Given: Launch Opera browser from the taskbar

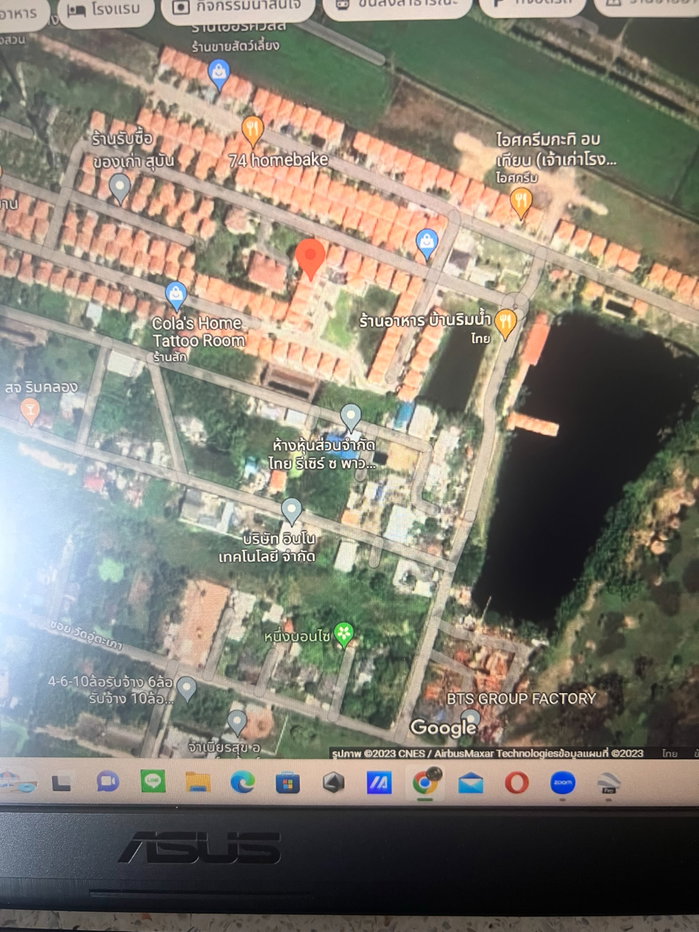Looking at the screenshot, I should click(517, 783).
